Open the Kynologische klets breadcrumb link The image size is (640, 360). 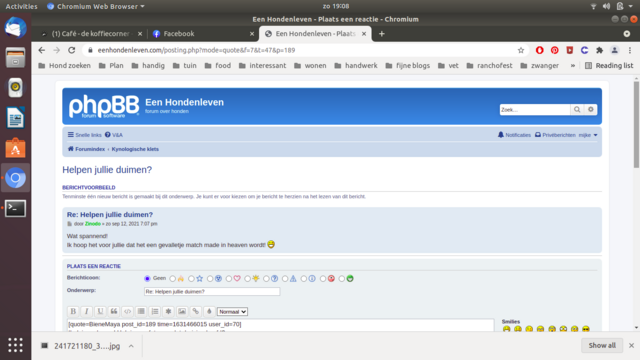(x=135, y=149)
